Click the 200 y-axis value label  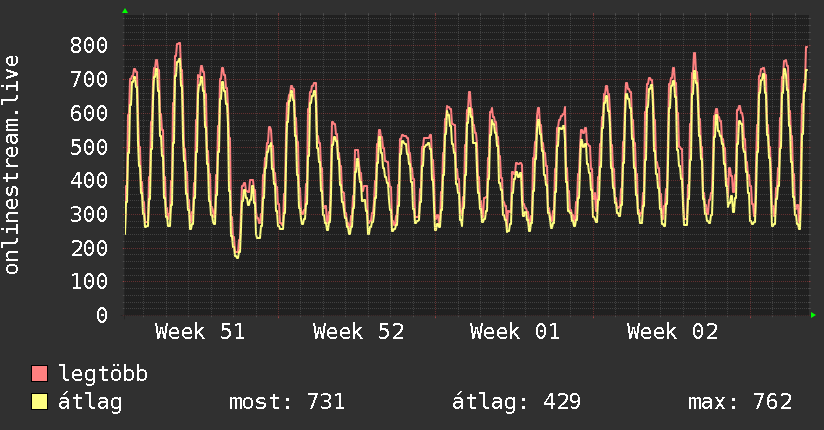pyautogui.click(x=89, y=248)
